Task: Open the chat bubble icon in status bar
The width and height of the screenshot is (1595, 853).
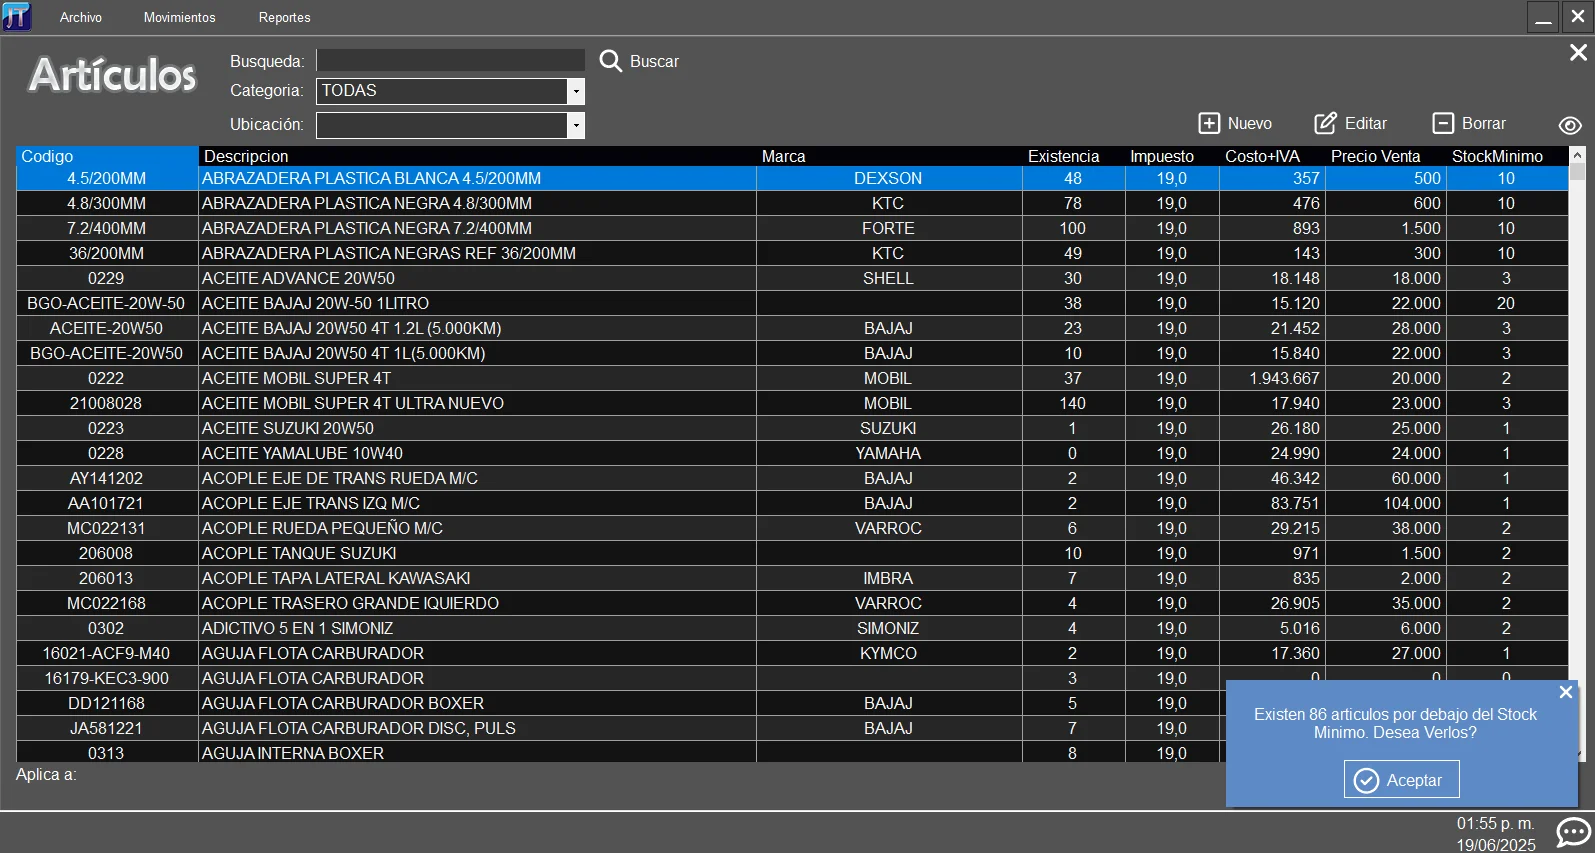Action: 1573,832
